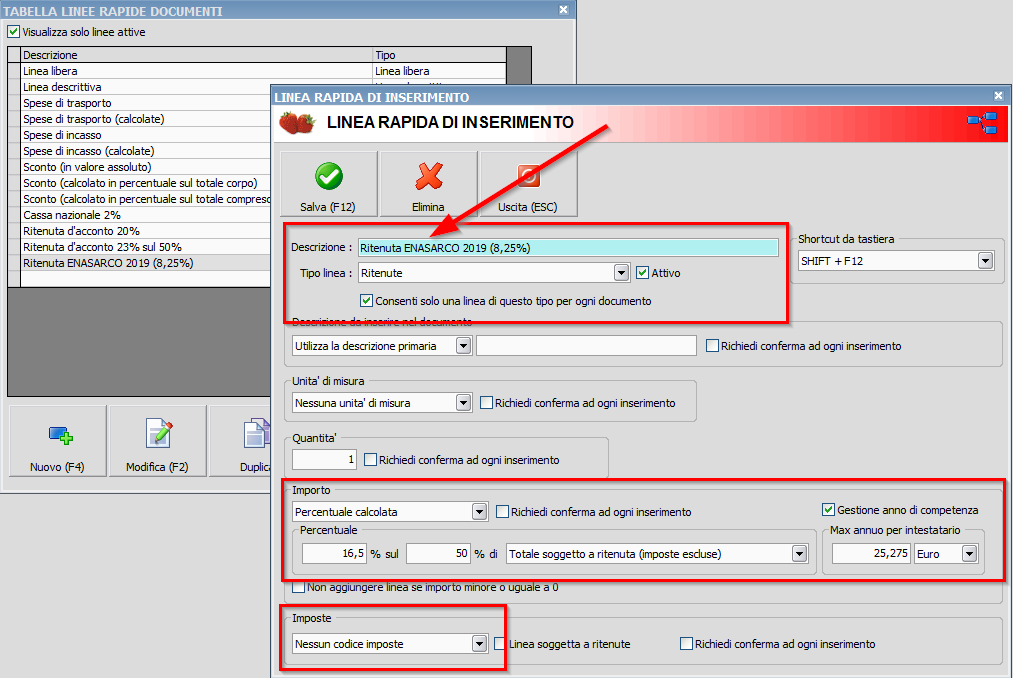Viewport: 1013px width, 678px height.
Task: Select Ritenuta d'acconto 20% in the list
Action: click(x=100, y=230)
